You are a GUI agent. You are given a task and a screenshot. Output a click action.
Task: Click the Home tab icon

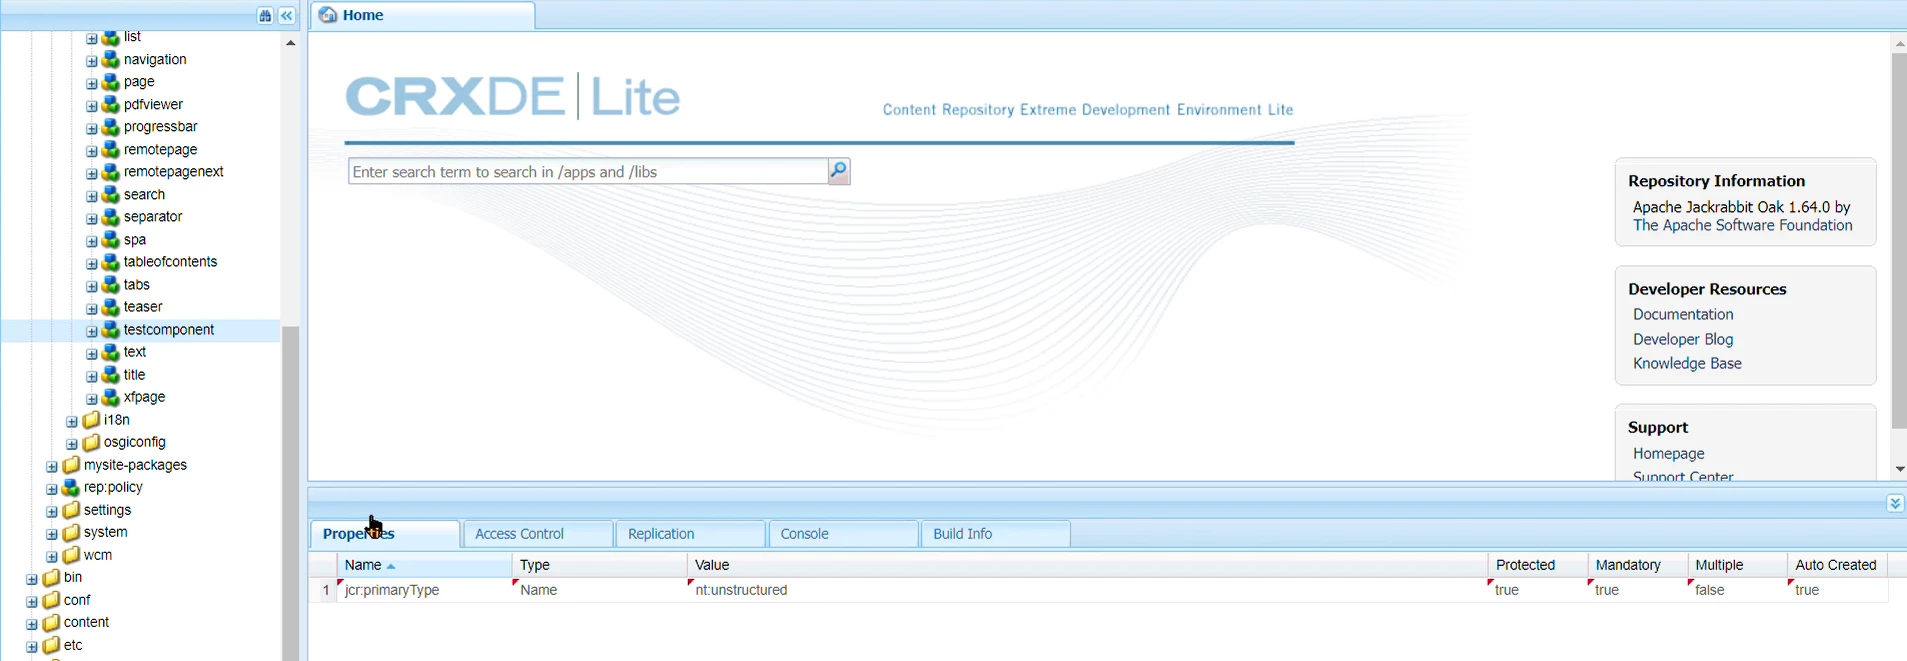327,15
